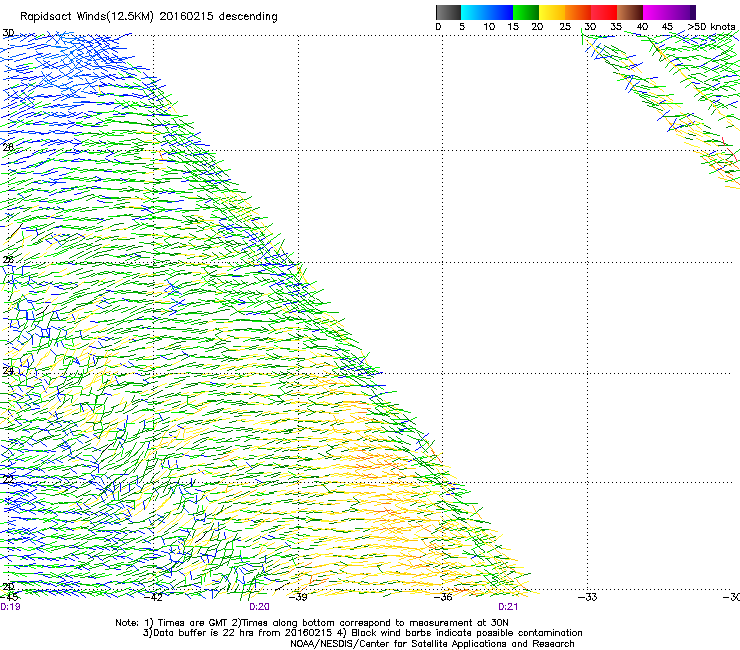The height and width of the screenshot is (650, 740).
Task: Click the latitude label '30' on left axis
Action: (8, 33)
